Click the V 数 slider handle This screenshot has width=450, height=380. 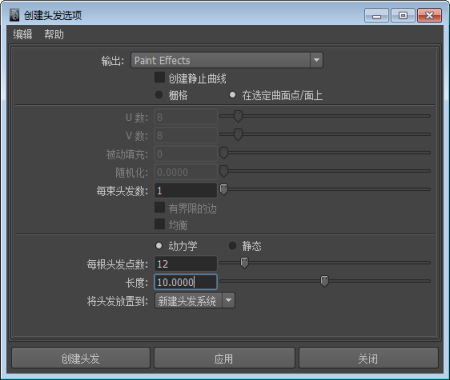tap(238, 134)
